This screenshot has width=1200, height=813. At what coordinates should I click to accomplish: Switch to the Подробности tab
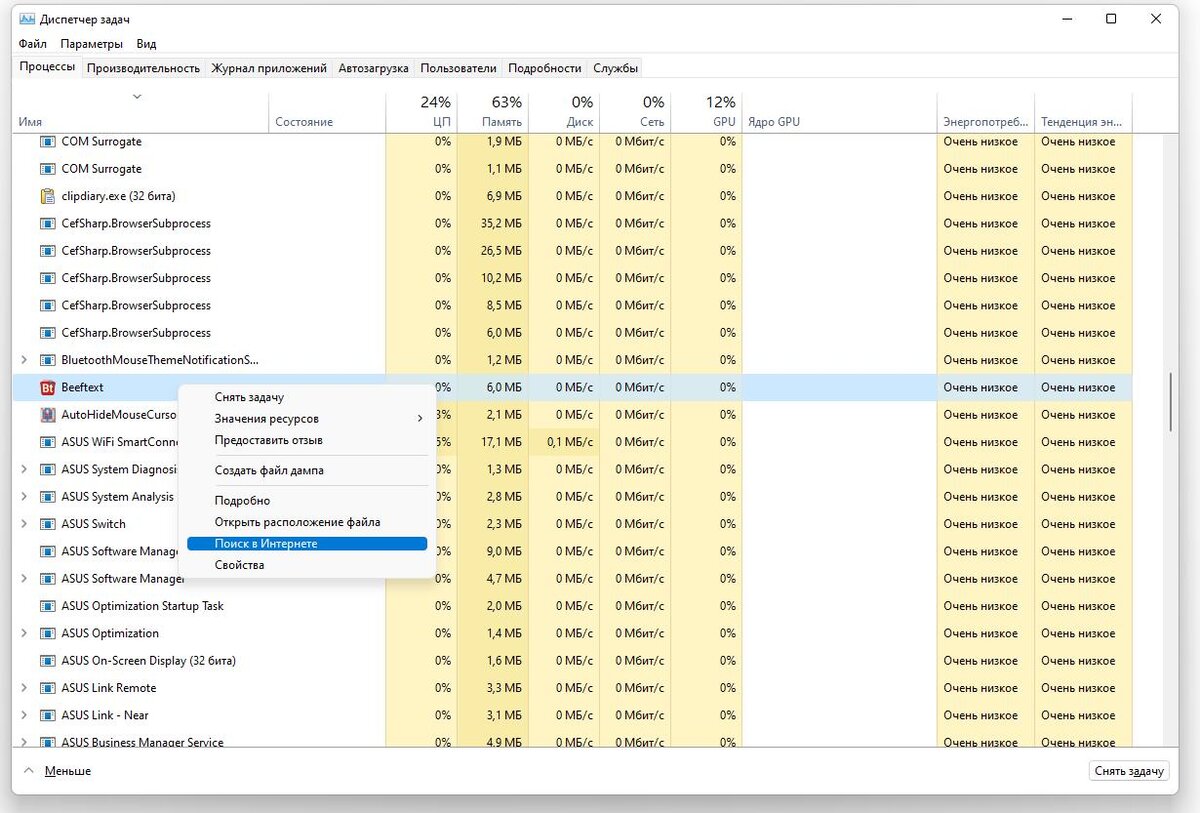[544, 68]
